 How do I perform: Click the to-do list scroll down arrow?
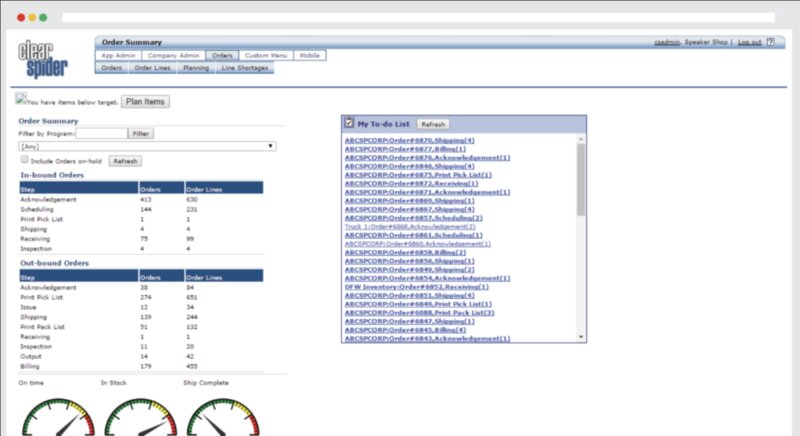click(x=581, y=338)
